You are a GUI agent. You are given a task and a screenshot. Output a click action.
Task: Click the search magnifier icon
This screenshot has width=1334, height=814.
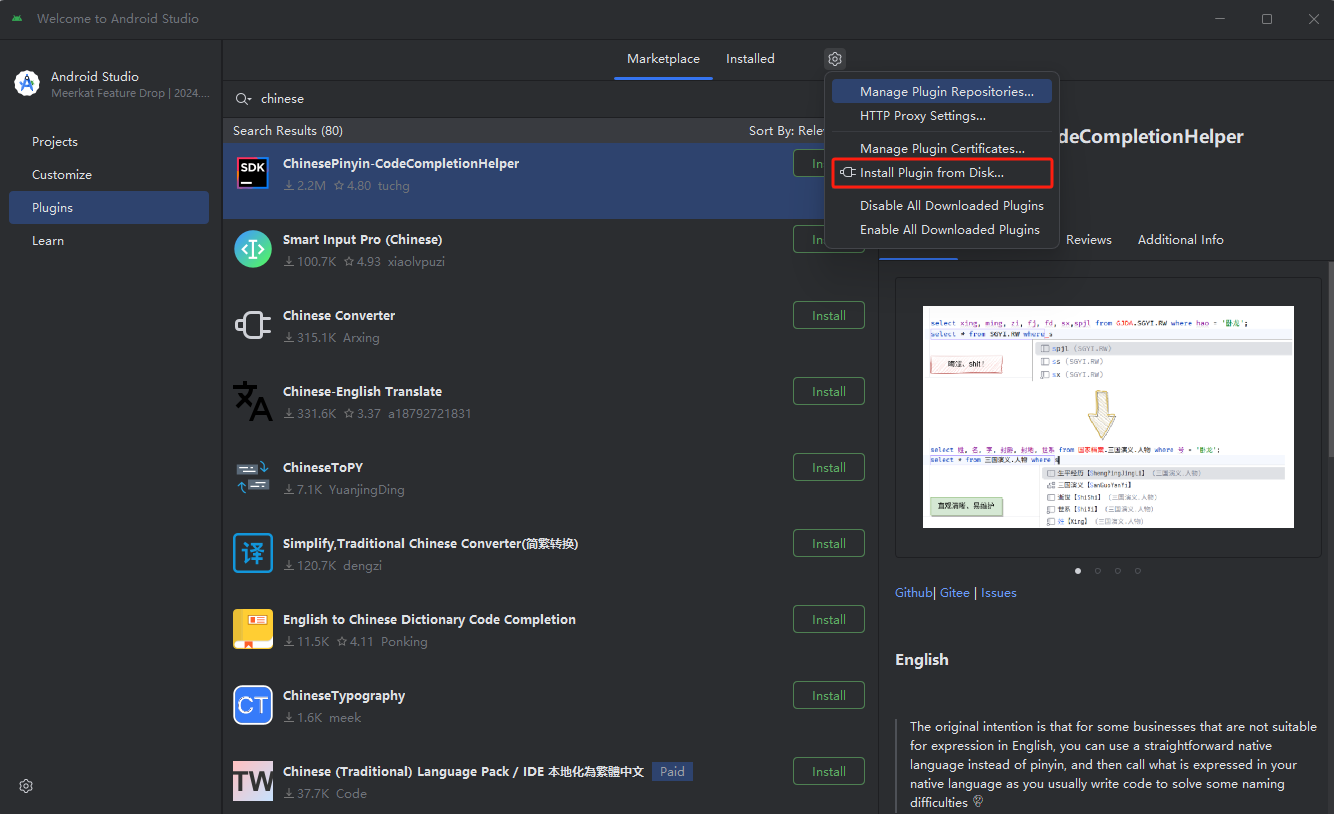click(x=242, y=99)
